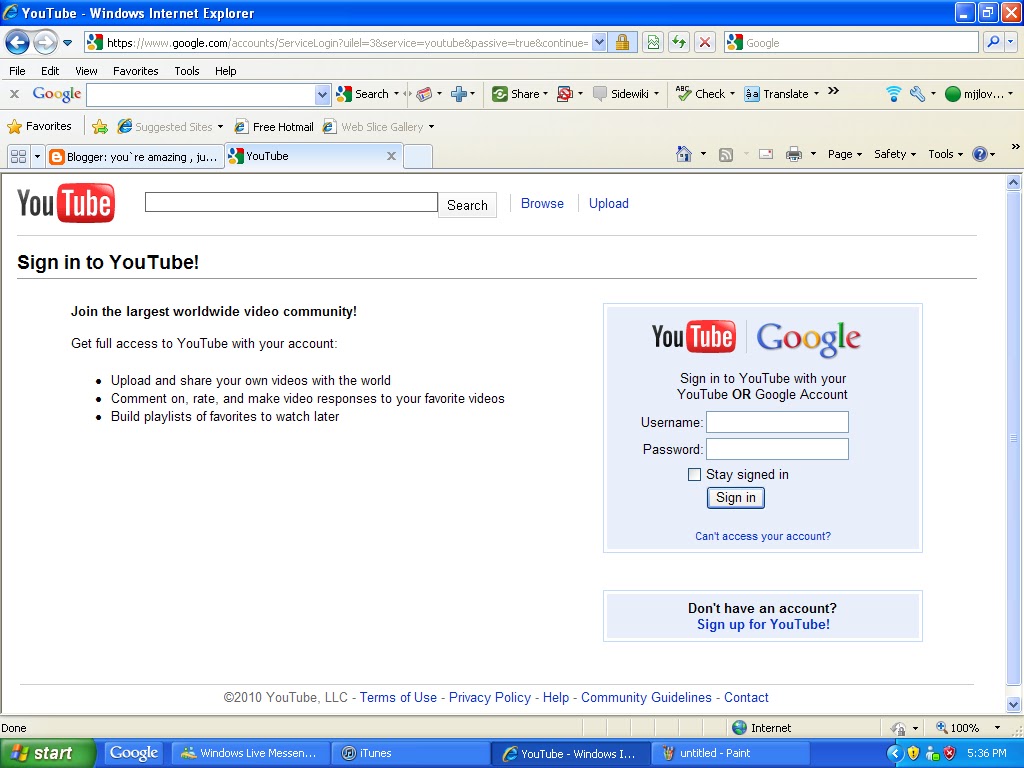Click in the Username input field
Screen dimensions: 1024x768
[x=777, y=422]
